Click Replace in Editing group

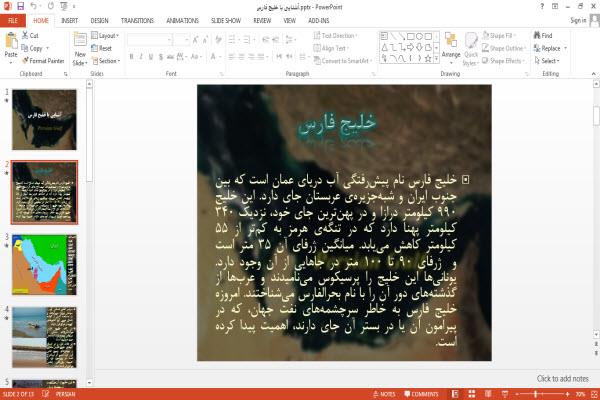point(547,48)
